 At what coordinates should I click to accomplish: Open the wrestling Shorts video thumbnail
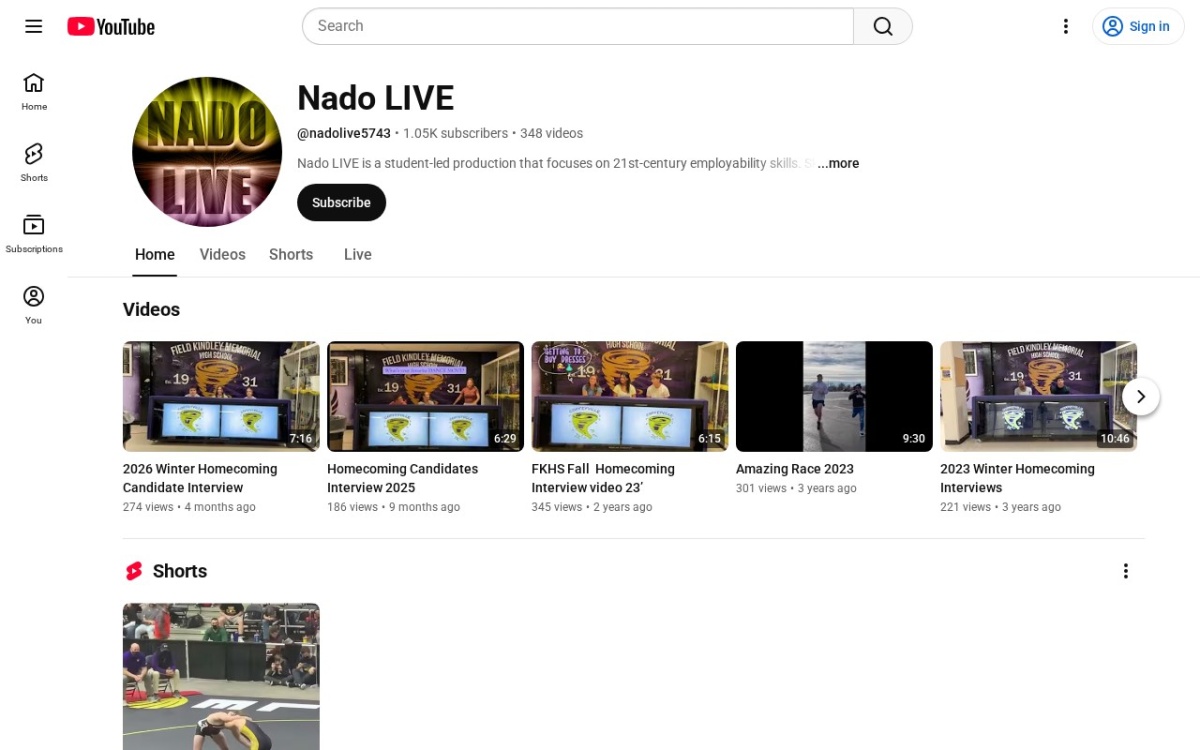click(221, 676)
